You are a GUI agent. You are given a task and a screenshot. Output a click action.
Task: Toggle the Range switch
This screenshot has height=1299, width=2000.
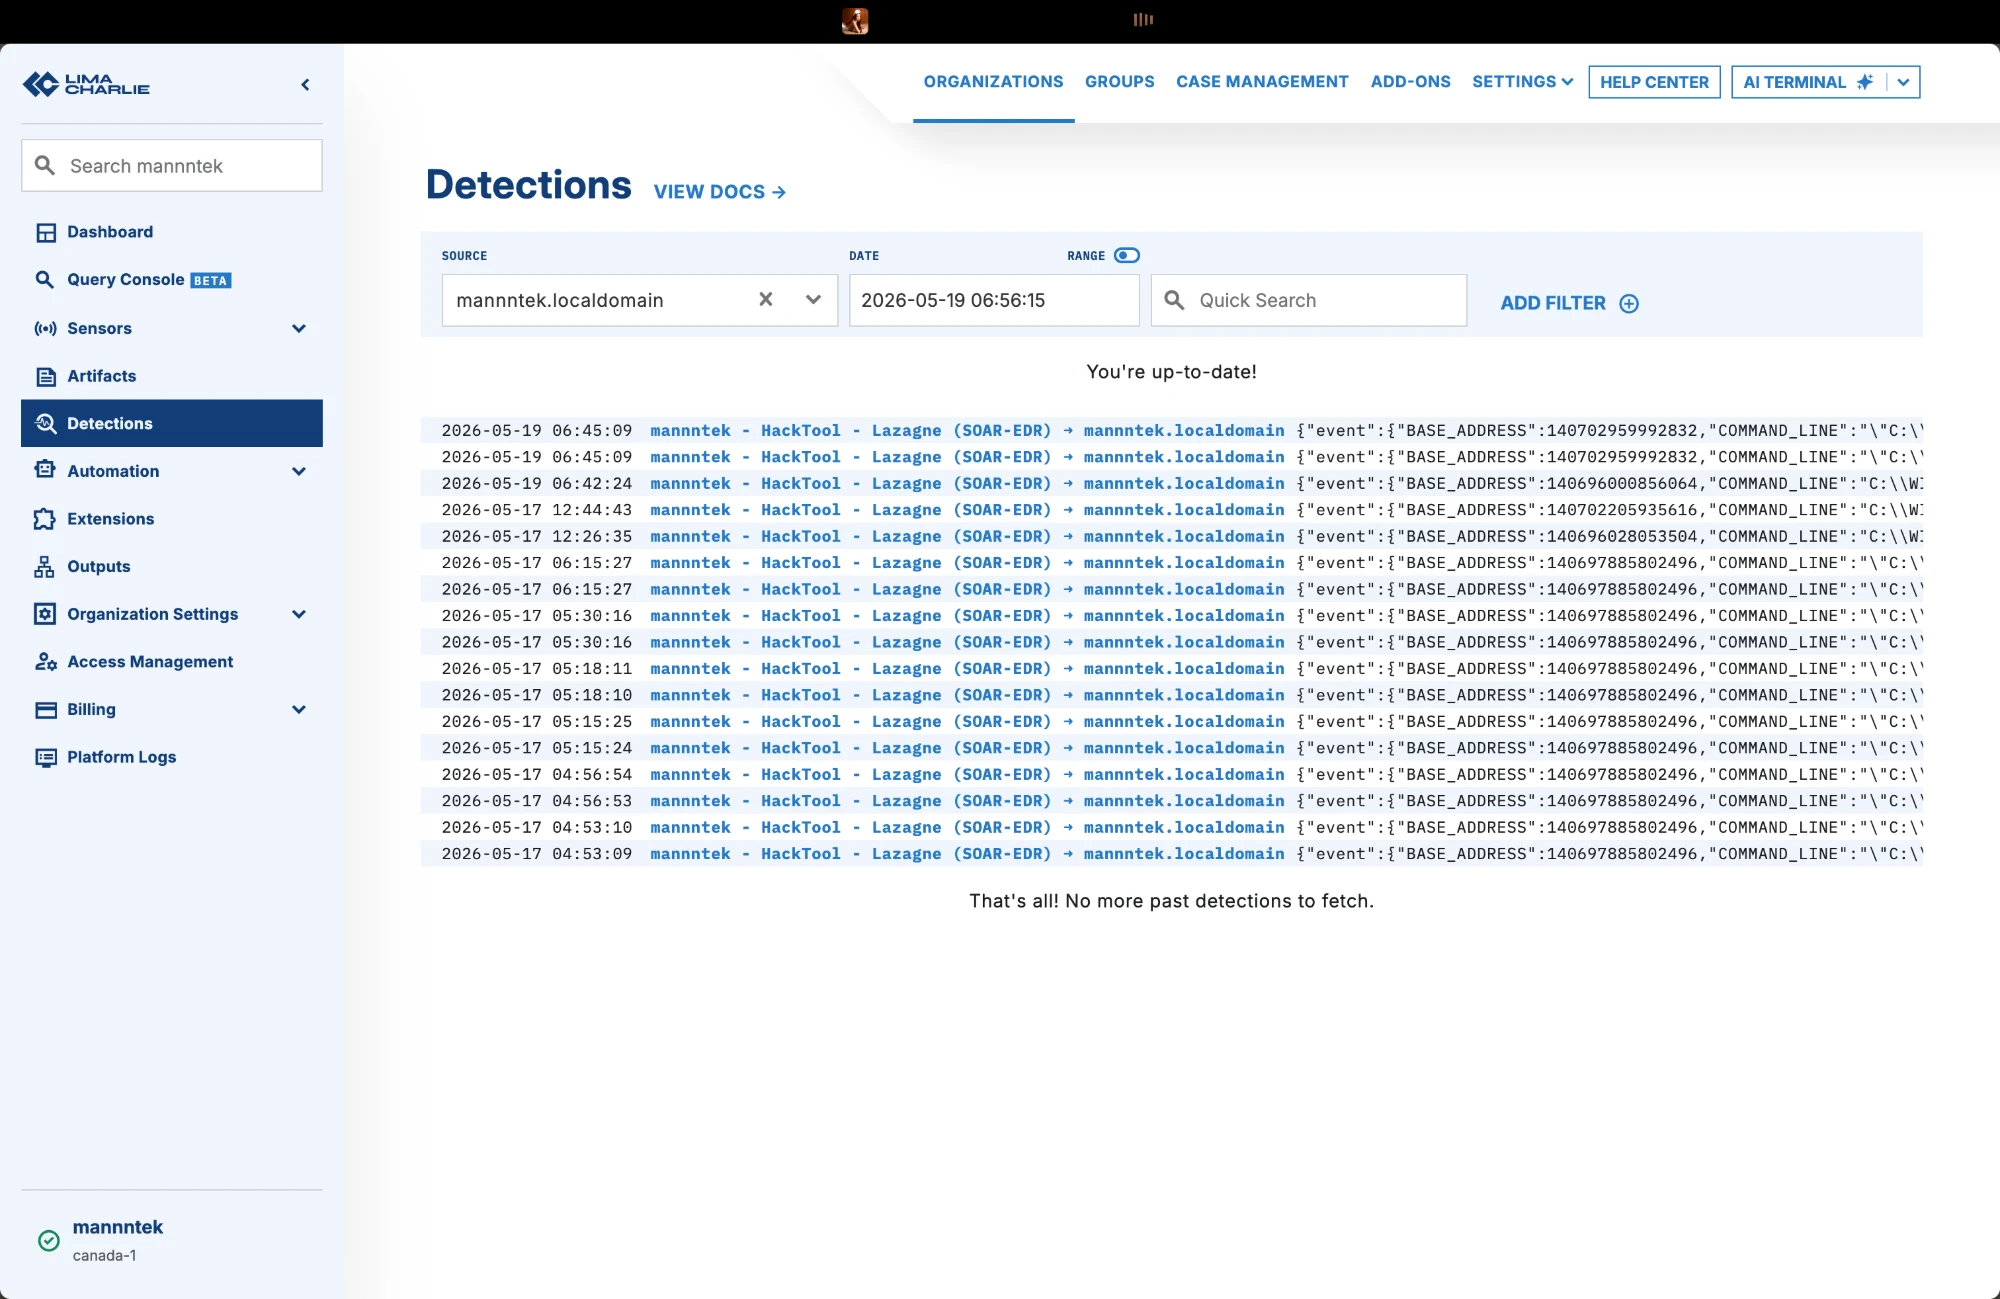coord(1127,256)
